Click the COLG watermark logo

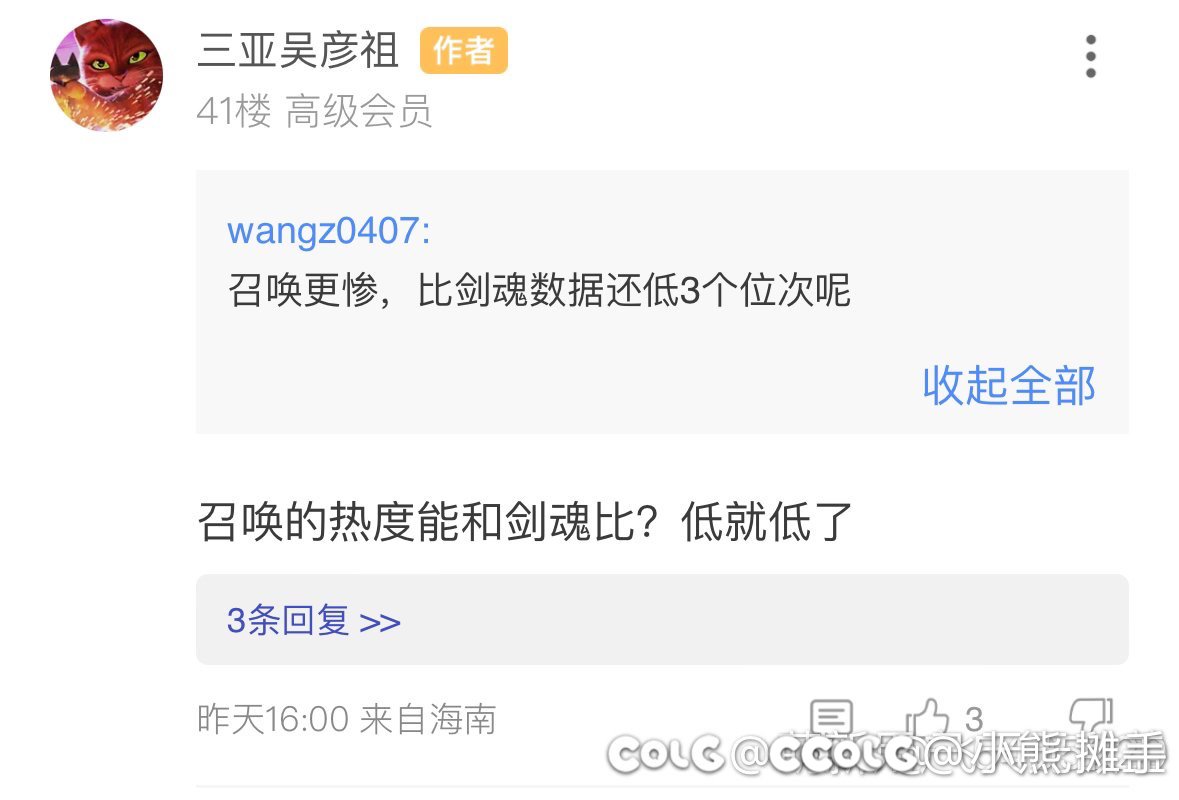[665, 753]
